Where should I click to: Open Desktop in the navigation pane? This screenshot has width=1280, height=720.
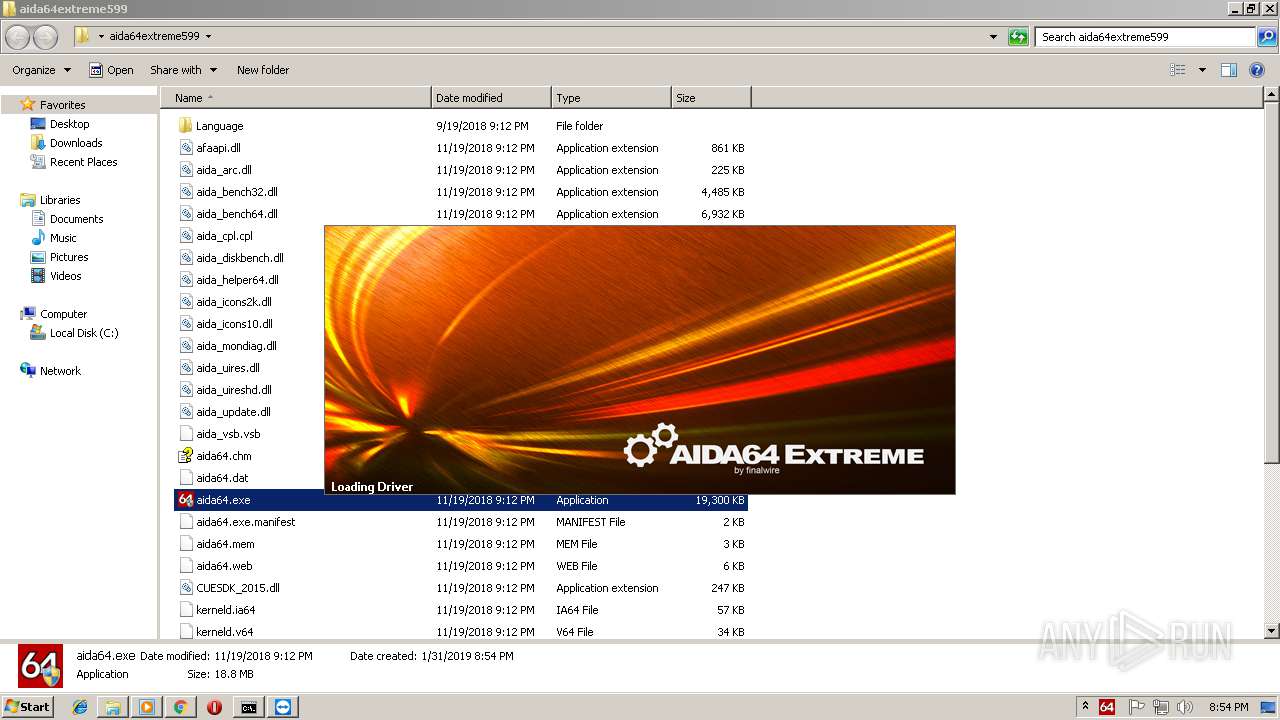tap(69, 124)
